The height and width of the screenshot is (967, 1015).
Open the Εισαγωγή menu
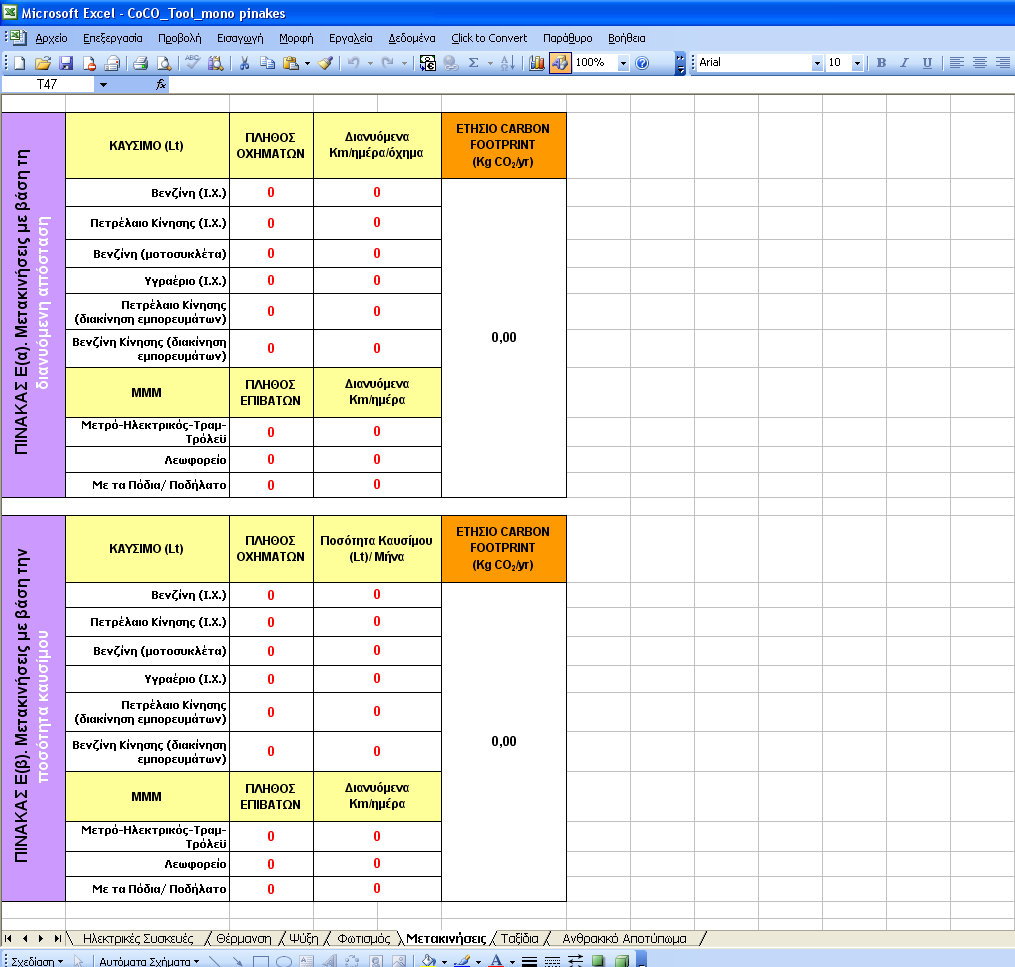240,38
